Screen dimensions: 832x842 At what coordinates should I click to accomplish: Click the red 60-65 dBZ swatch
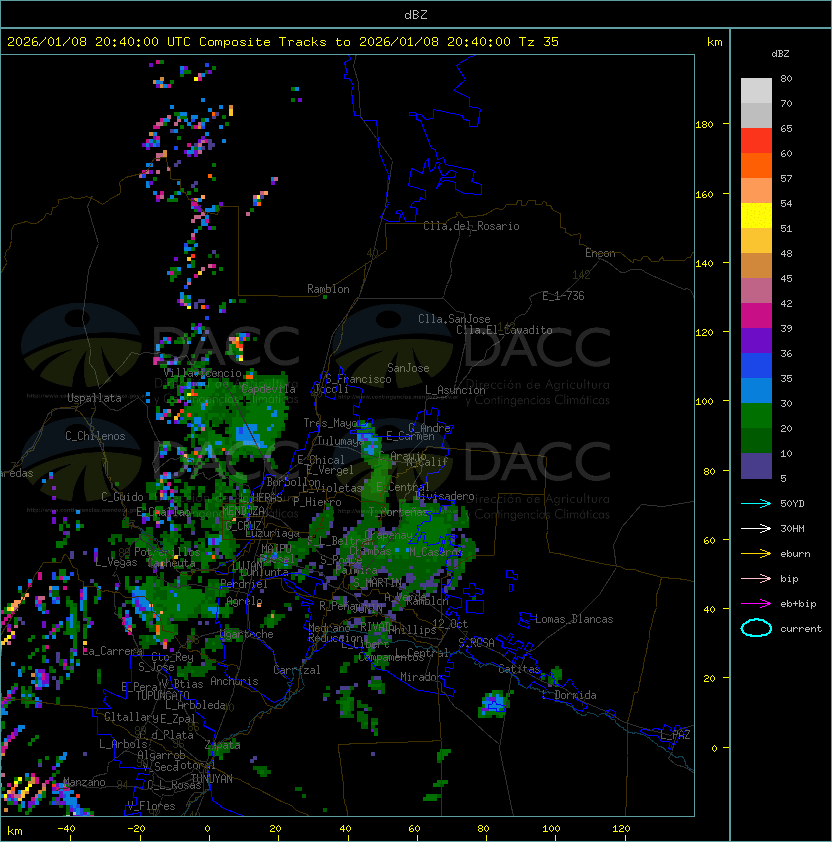point(756,141)
